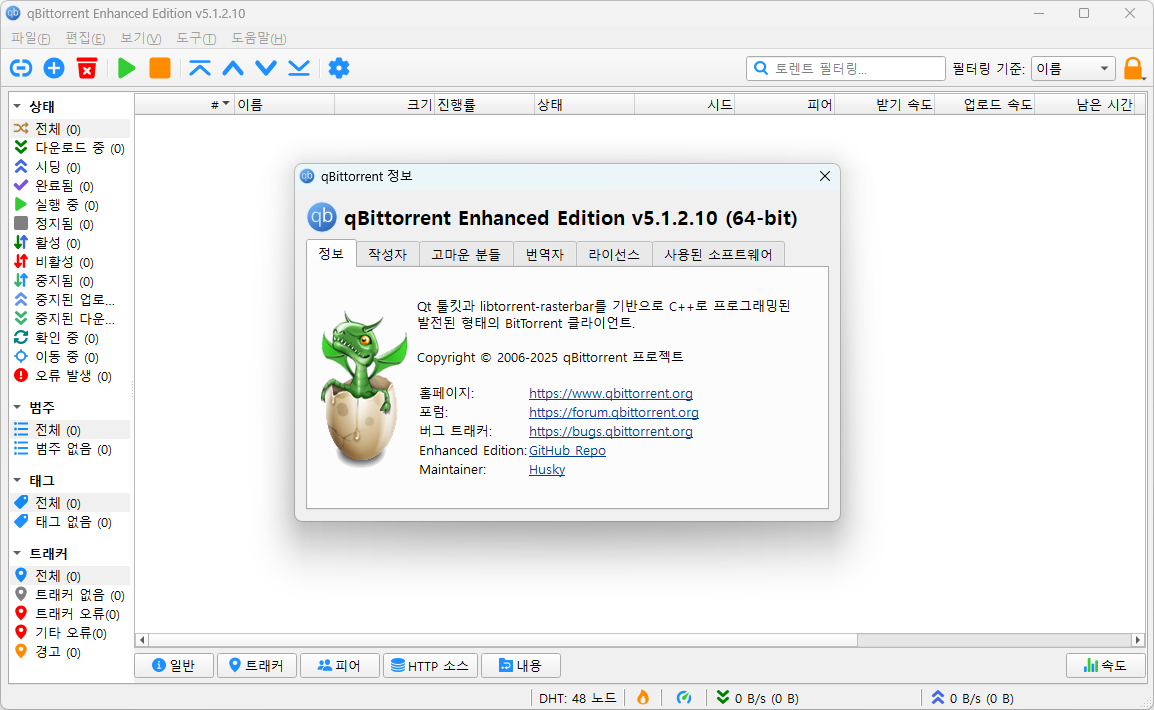Viewport: 1154px width, 710px height.
Task: Select the 활성 (0) filter
Action: [x=70, y=243]
